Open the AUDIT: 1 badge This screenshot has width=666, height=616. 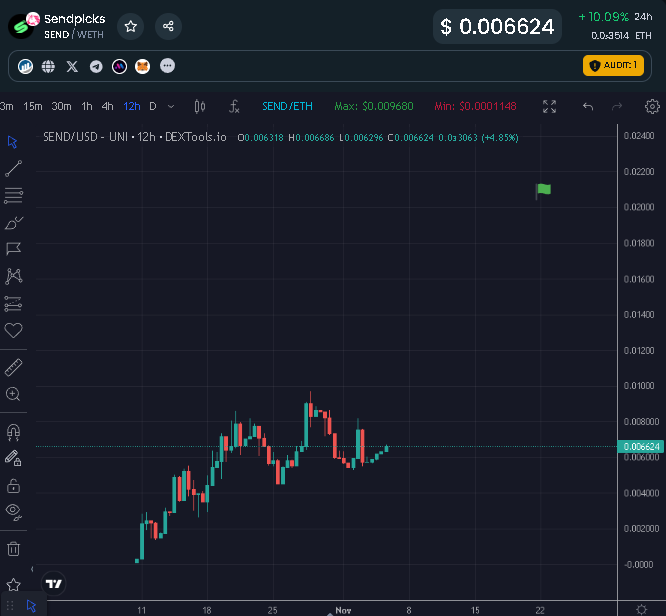[613, 65]
